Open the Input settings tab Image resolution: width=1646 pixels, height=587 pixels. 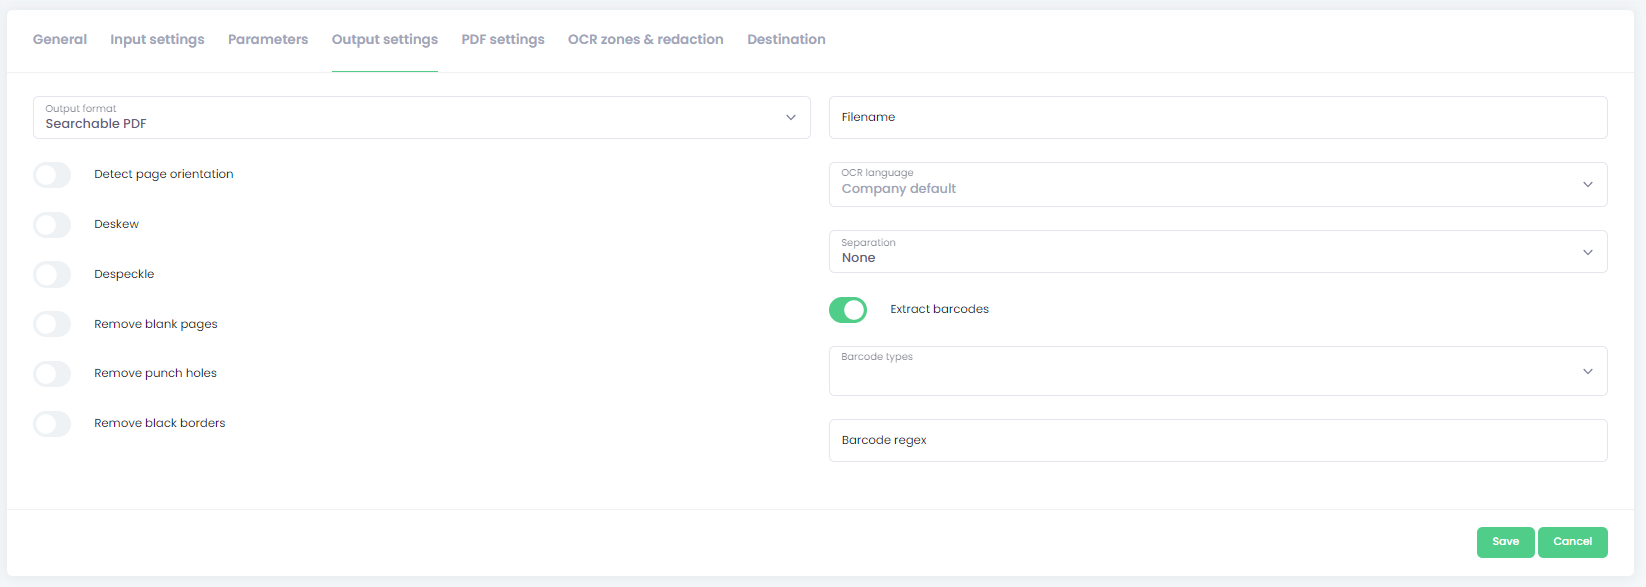(157, 39)
